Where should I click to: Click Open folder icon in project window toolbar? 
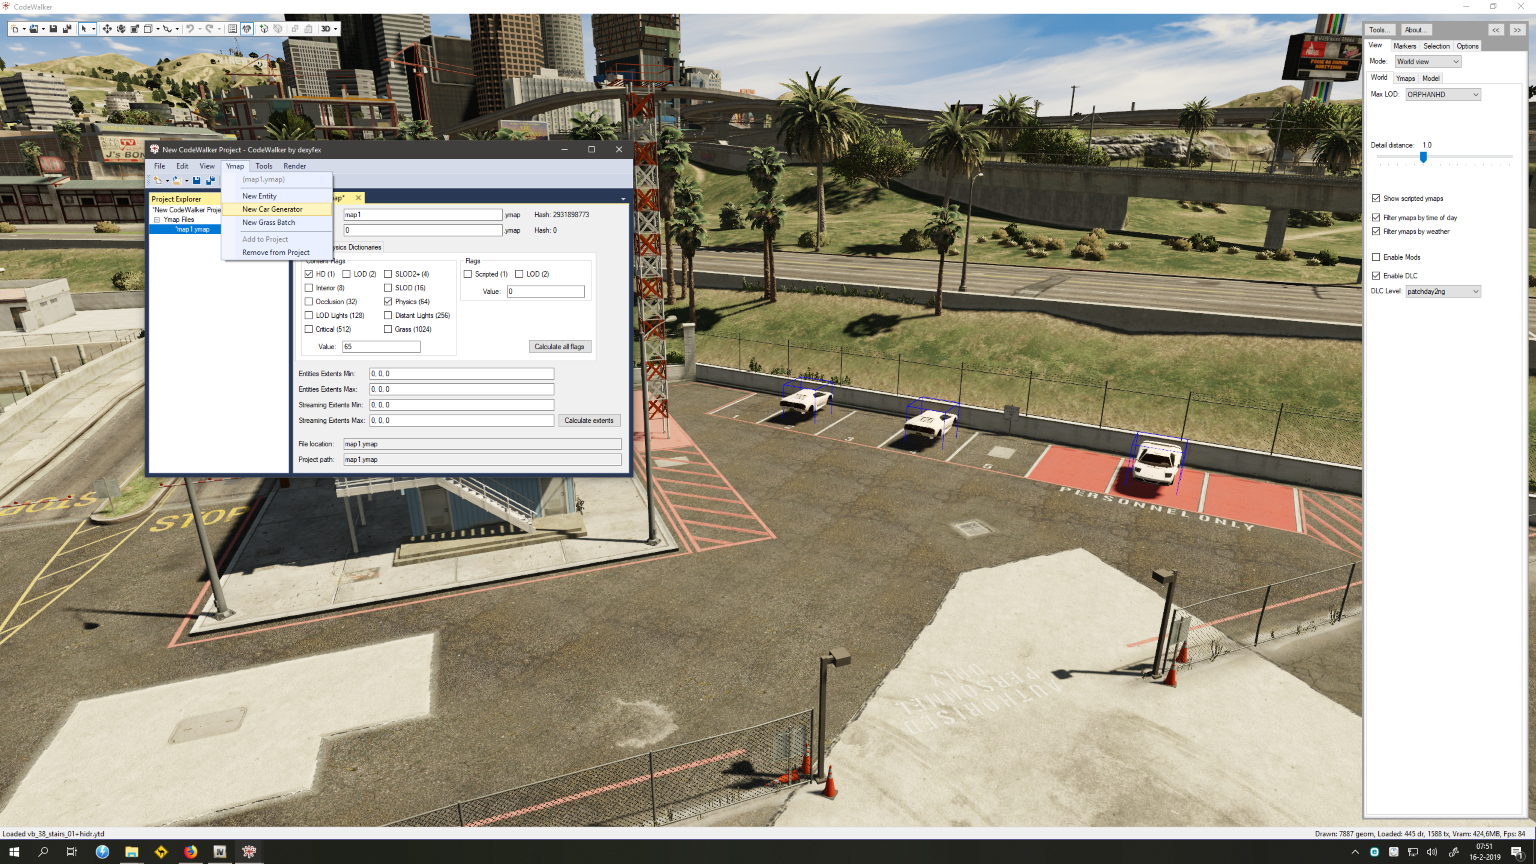[x=177, y=180]
